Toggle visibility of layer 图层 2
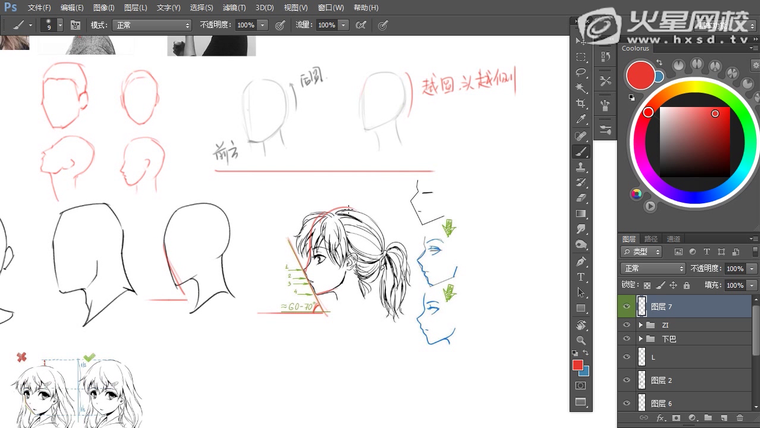 627,380
